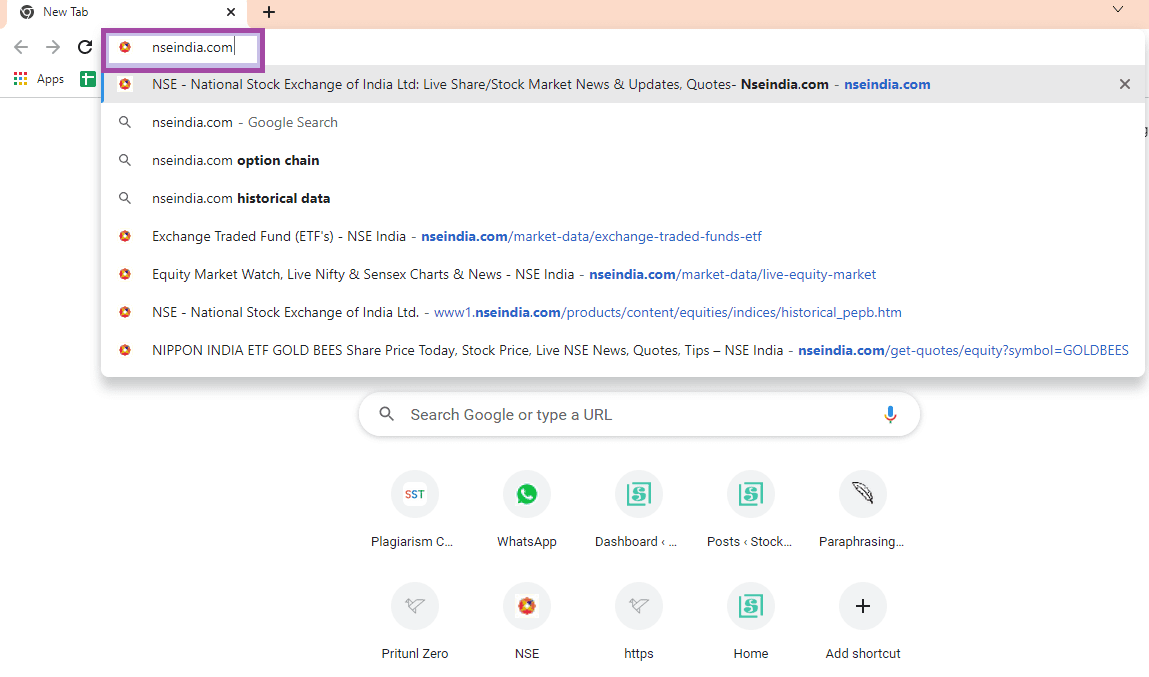Screen dimensions: 1149x677
Task: Select the NSE National Stock Exchange top suggestion
Action: (x=623, y=84)
